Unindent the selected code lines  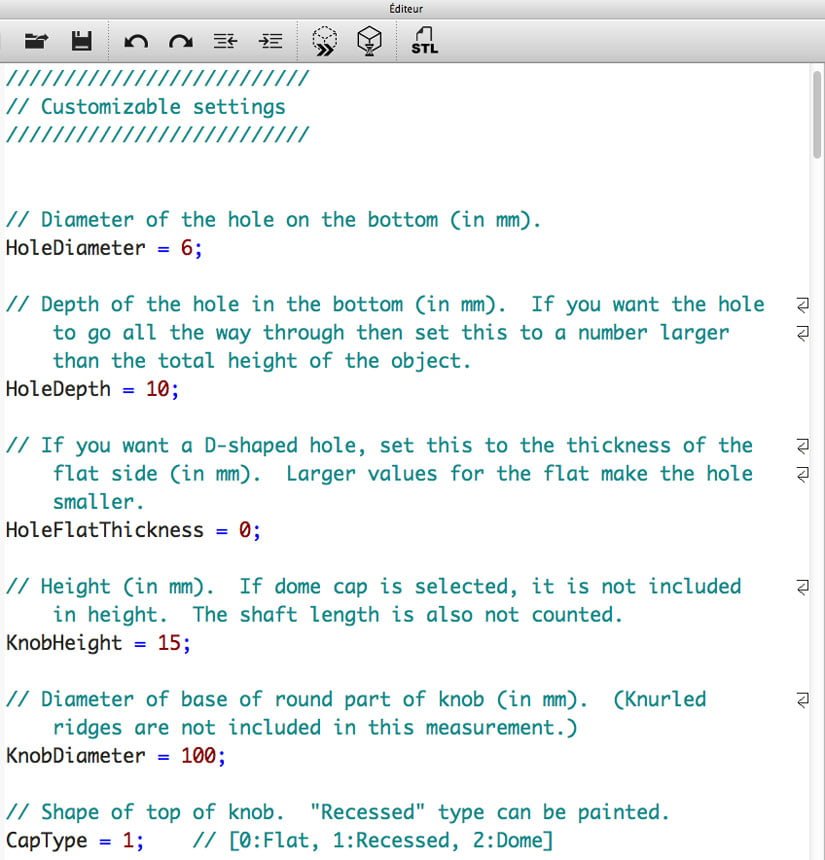225,41
